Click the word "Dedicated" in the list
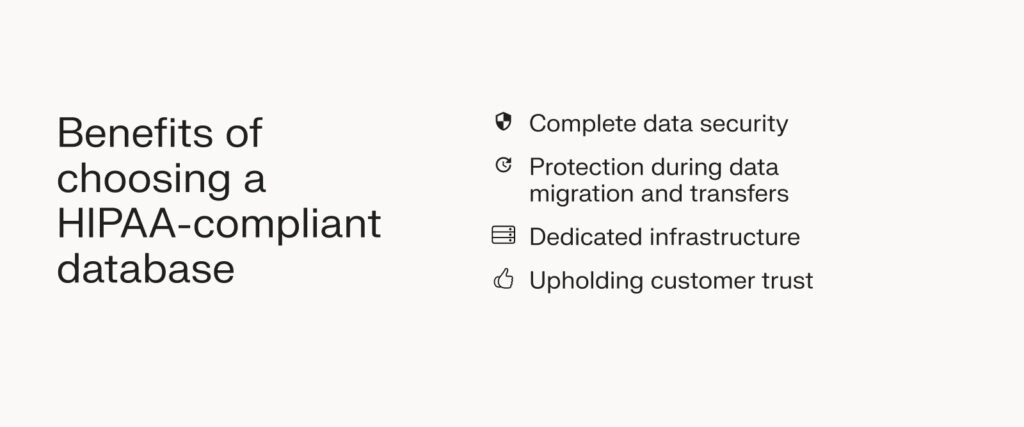Image resolution: width=1024 pixels, height=427 pixels. (583, 237)
